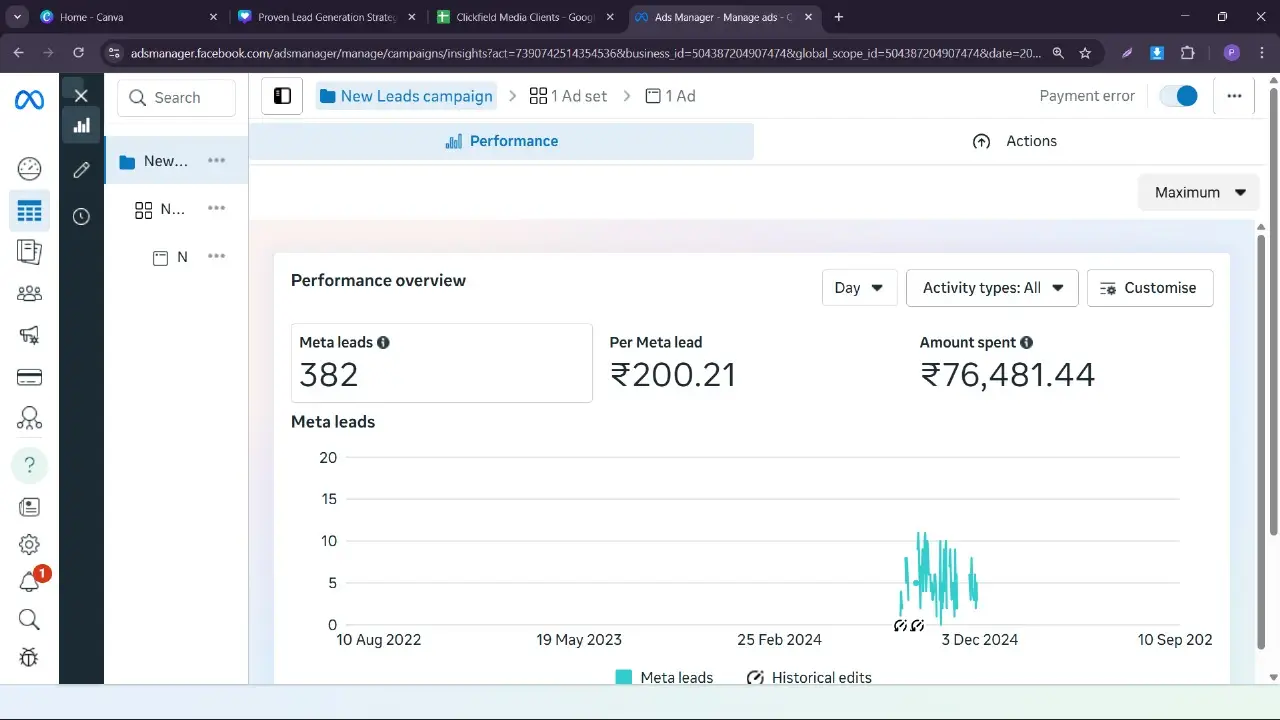Viewport: 1280px width, 720px height.
Task: Expand the Day breakdown dropdown
Action: (859, 288)
